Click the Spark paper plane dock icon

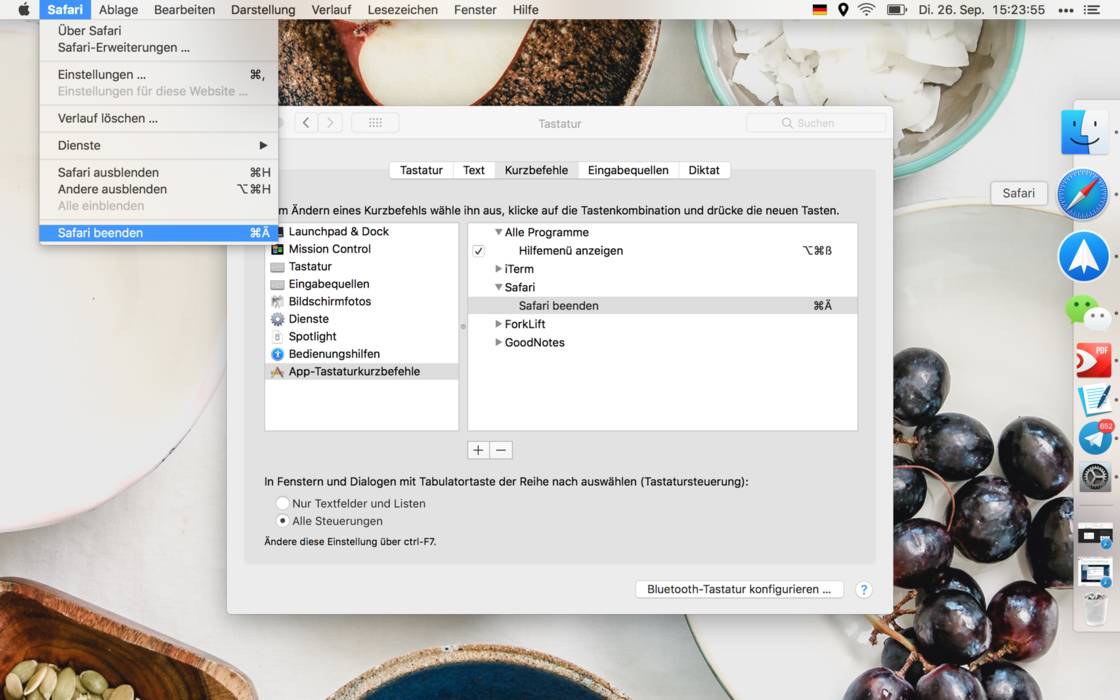[1083, 257]
